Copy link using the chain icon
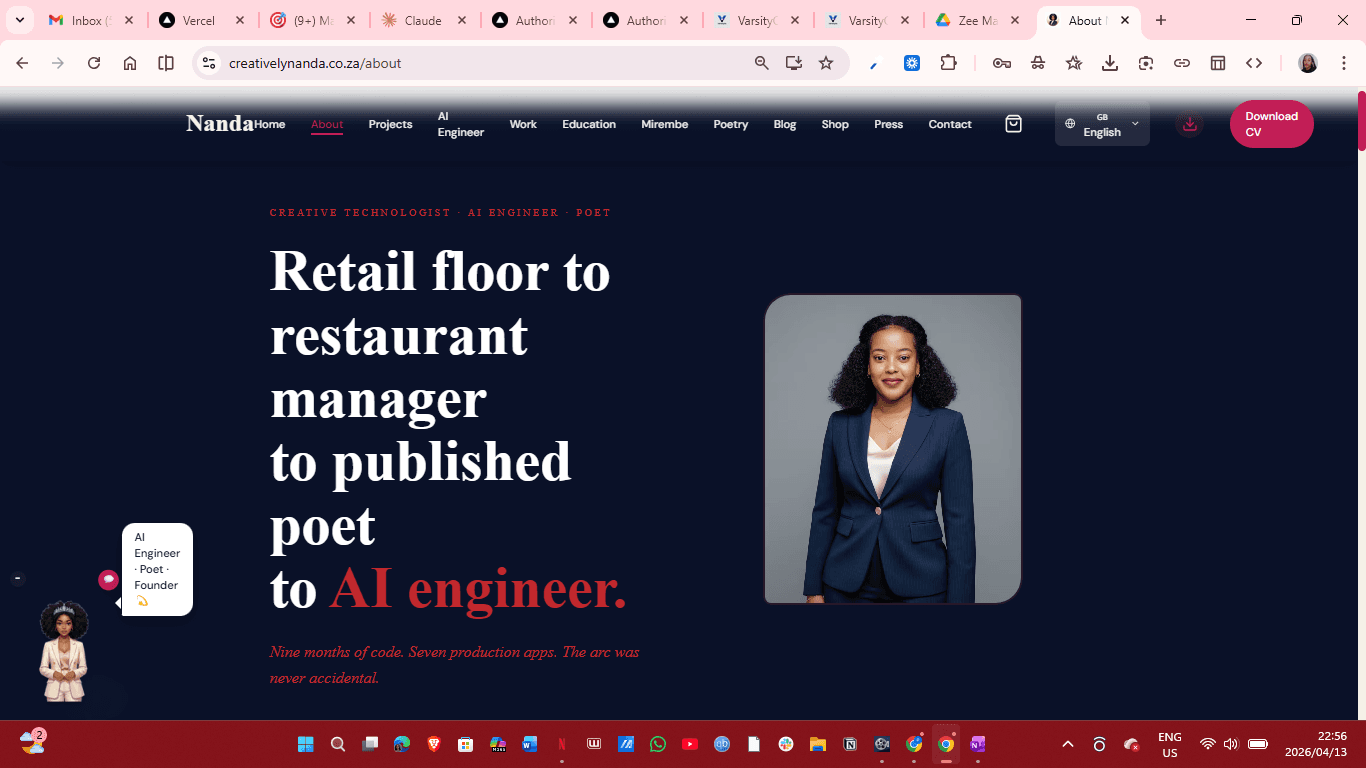1366x768 pixels. tap(1182, 63)
